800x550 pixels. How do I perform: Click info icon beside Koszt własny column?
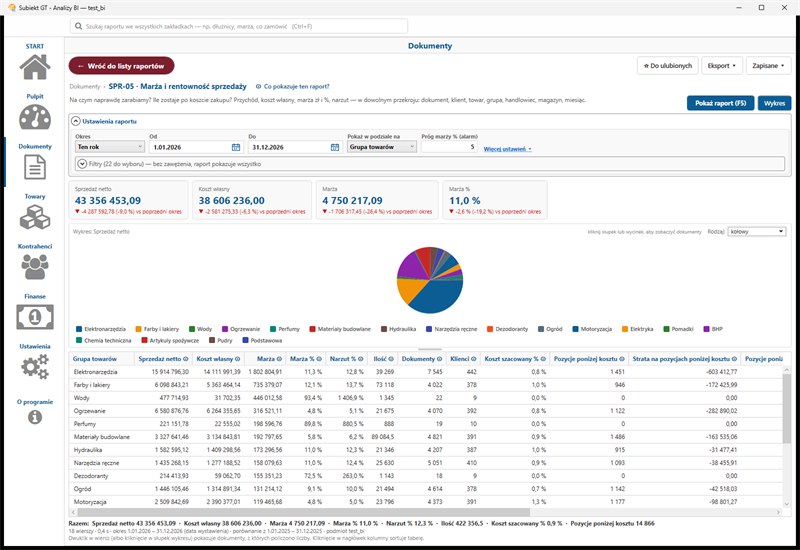pos(237,359)
